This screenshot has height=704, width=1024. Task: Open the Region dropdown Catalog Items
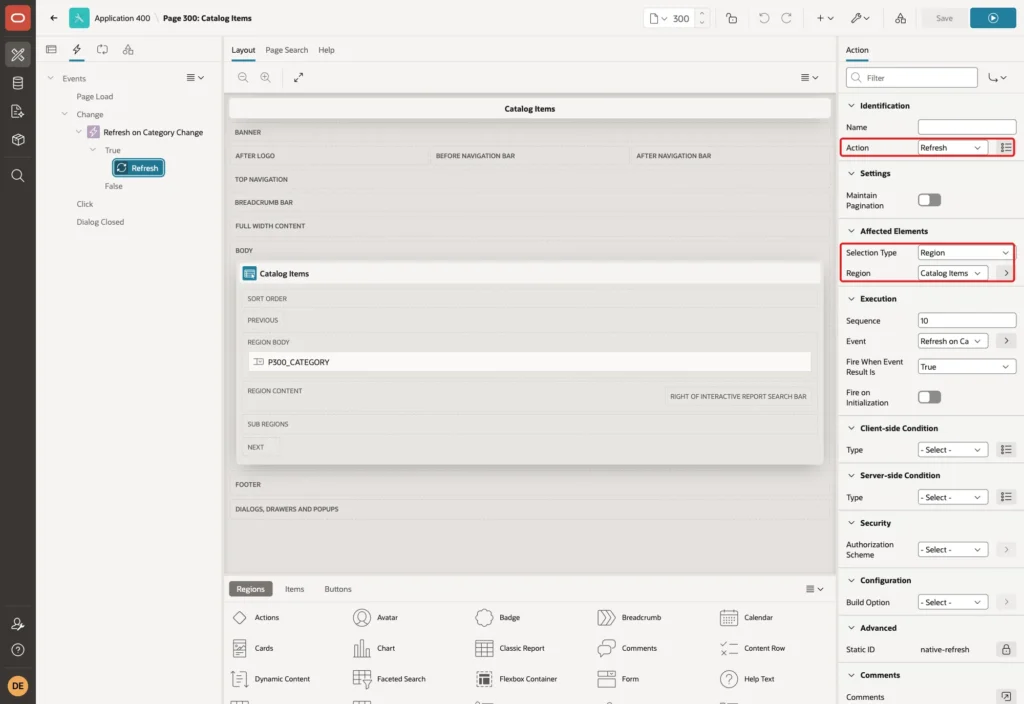coord(953,273)
